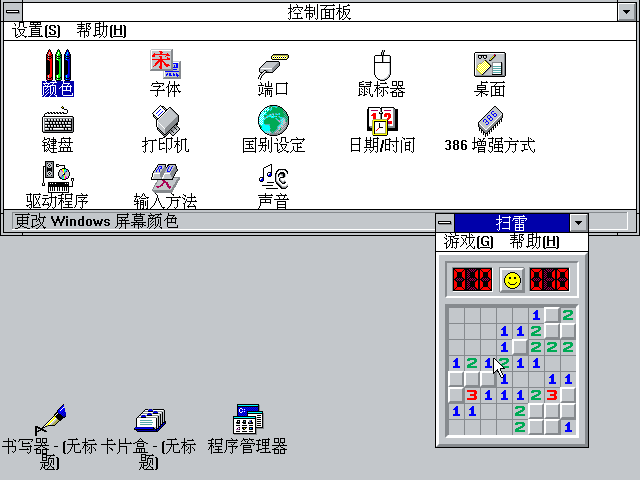
Task: Open the 扫雷 window system menu box
Action: [x=445, y=222]
